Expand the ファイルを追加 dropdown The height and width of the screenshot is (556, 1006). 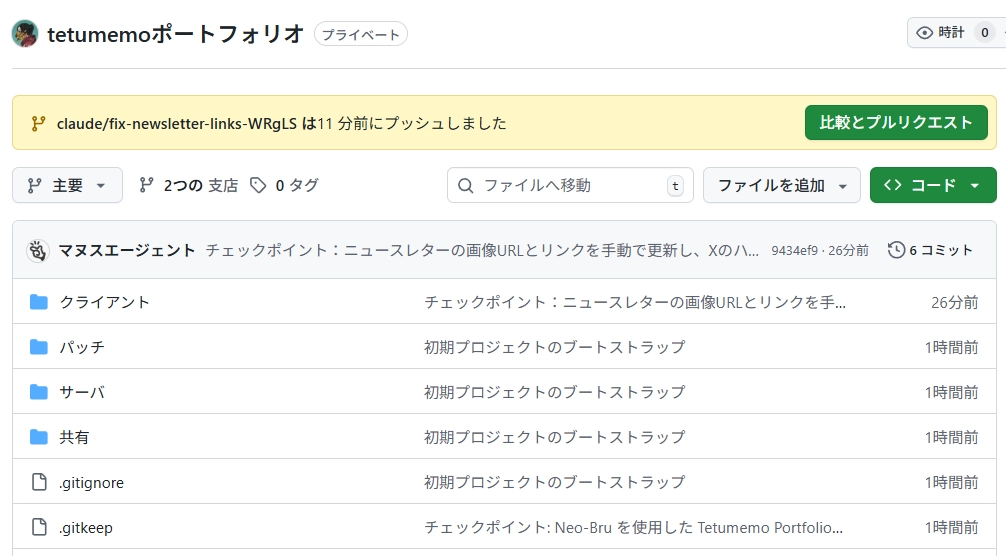point(781,185)
